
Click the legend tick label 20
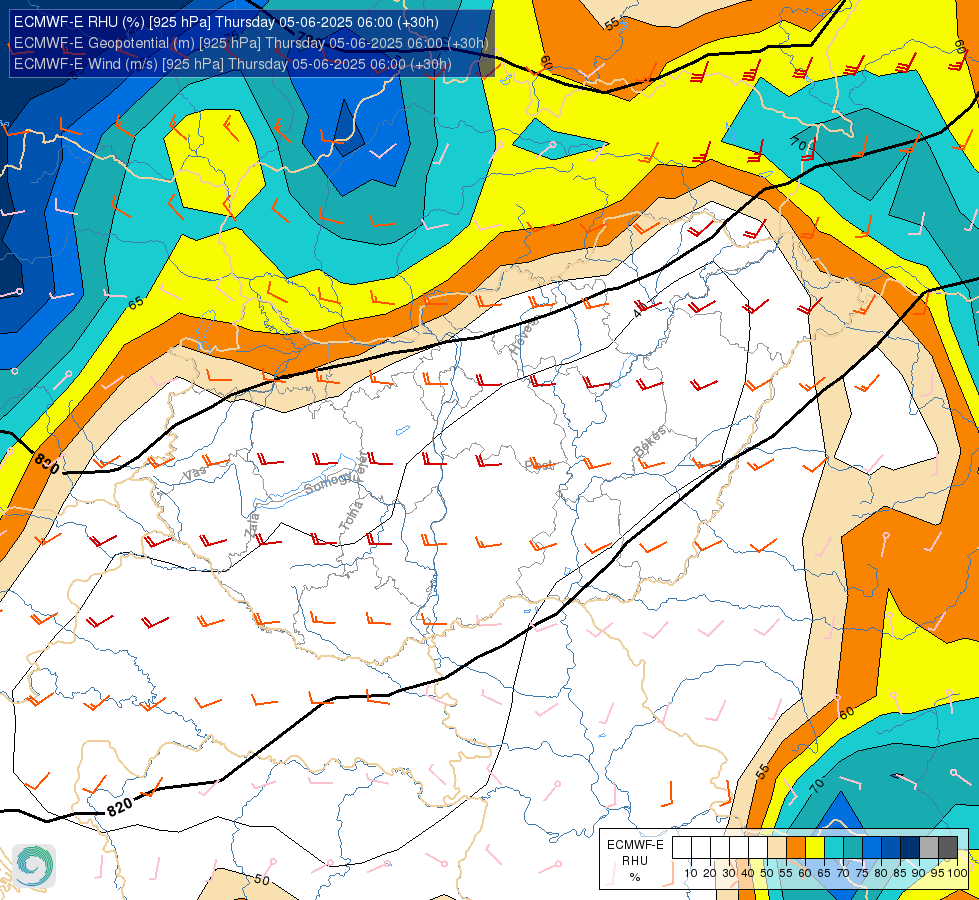[x=710, y=873]
